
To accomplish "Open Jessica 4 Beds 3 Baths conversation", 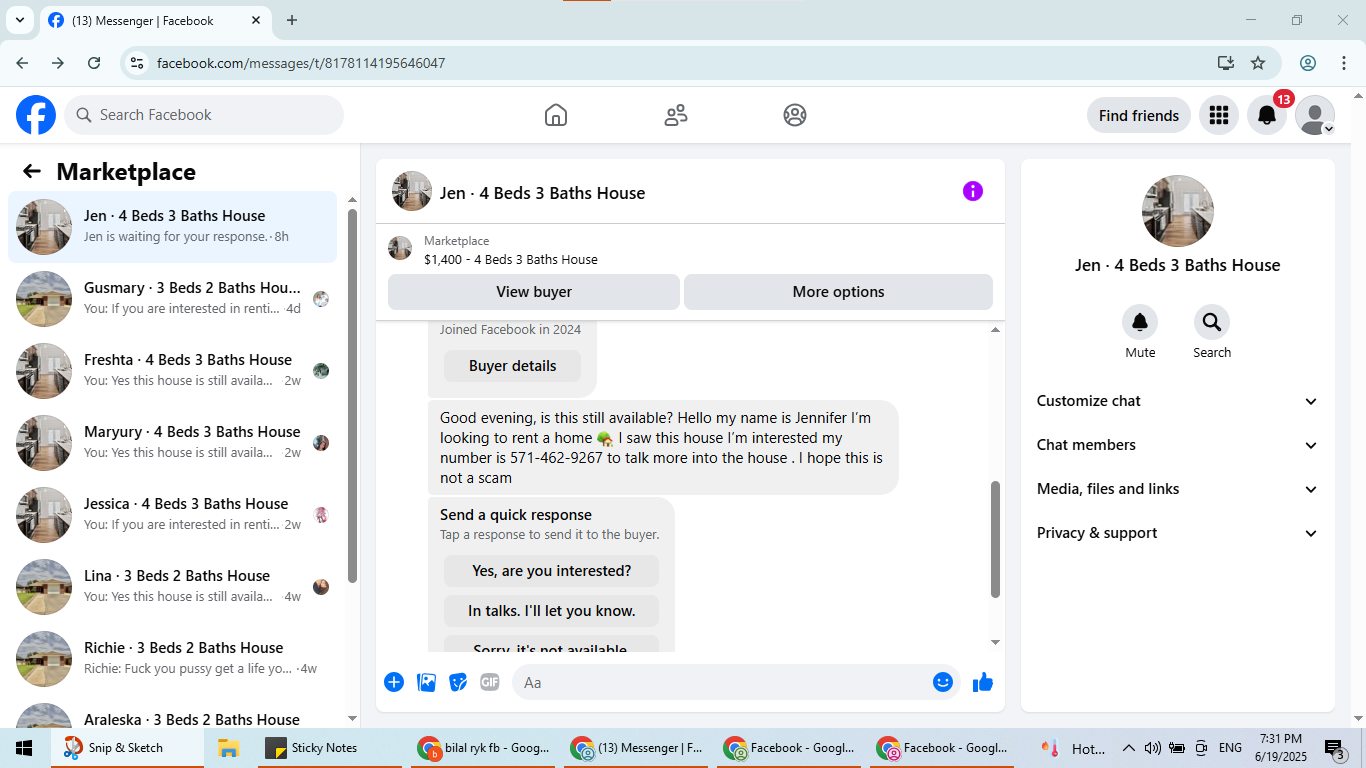I will 173,514.
